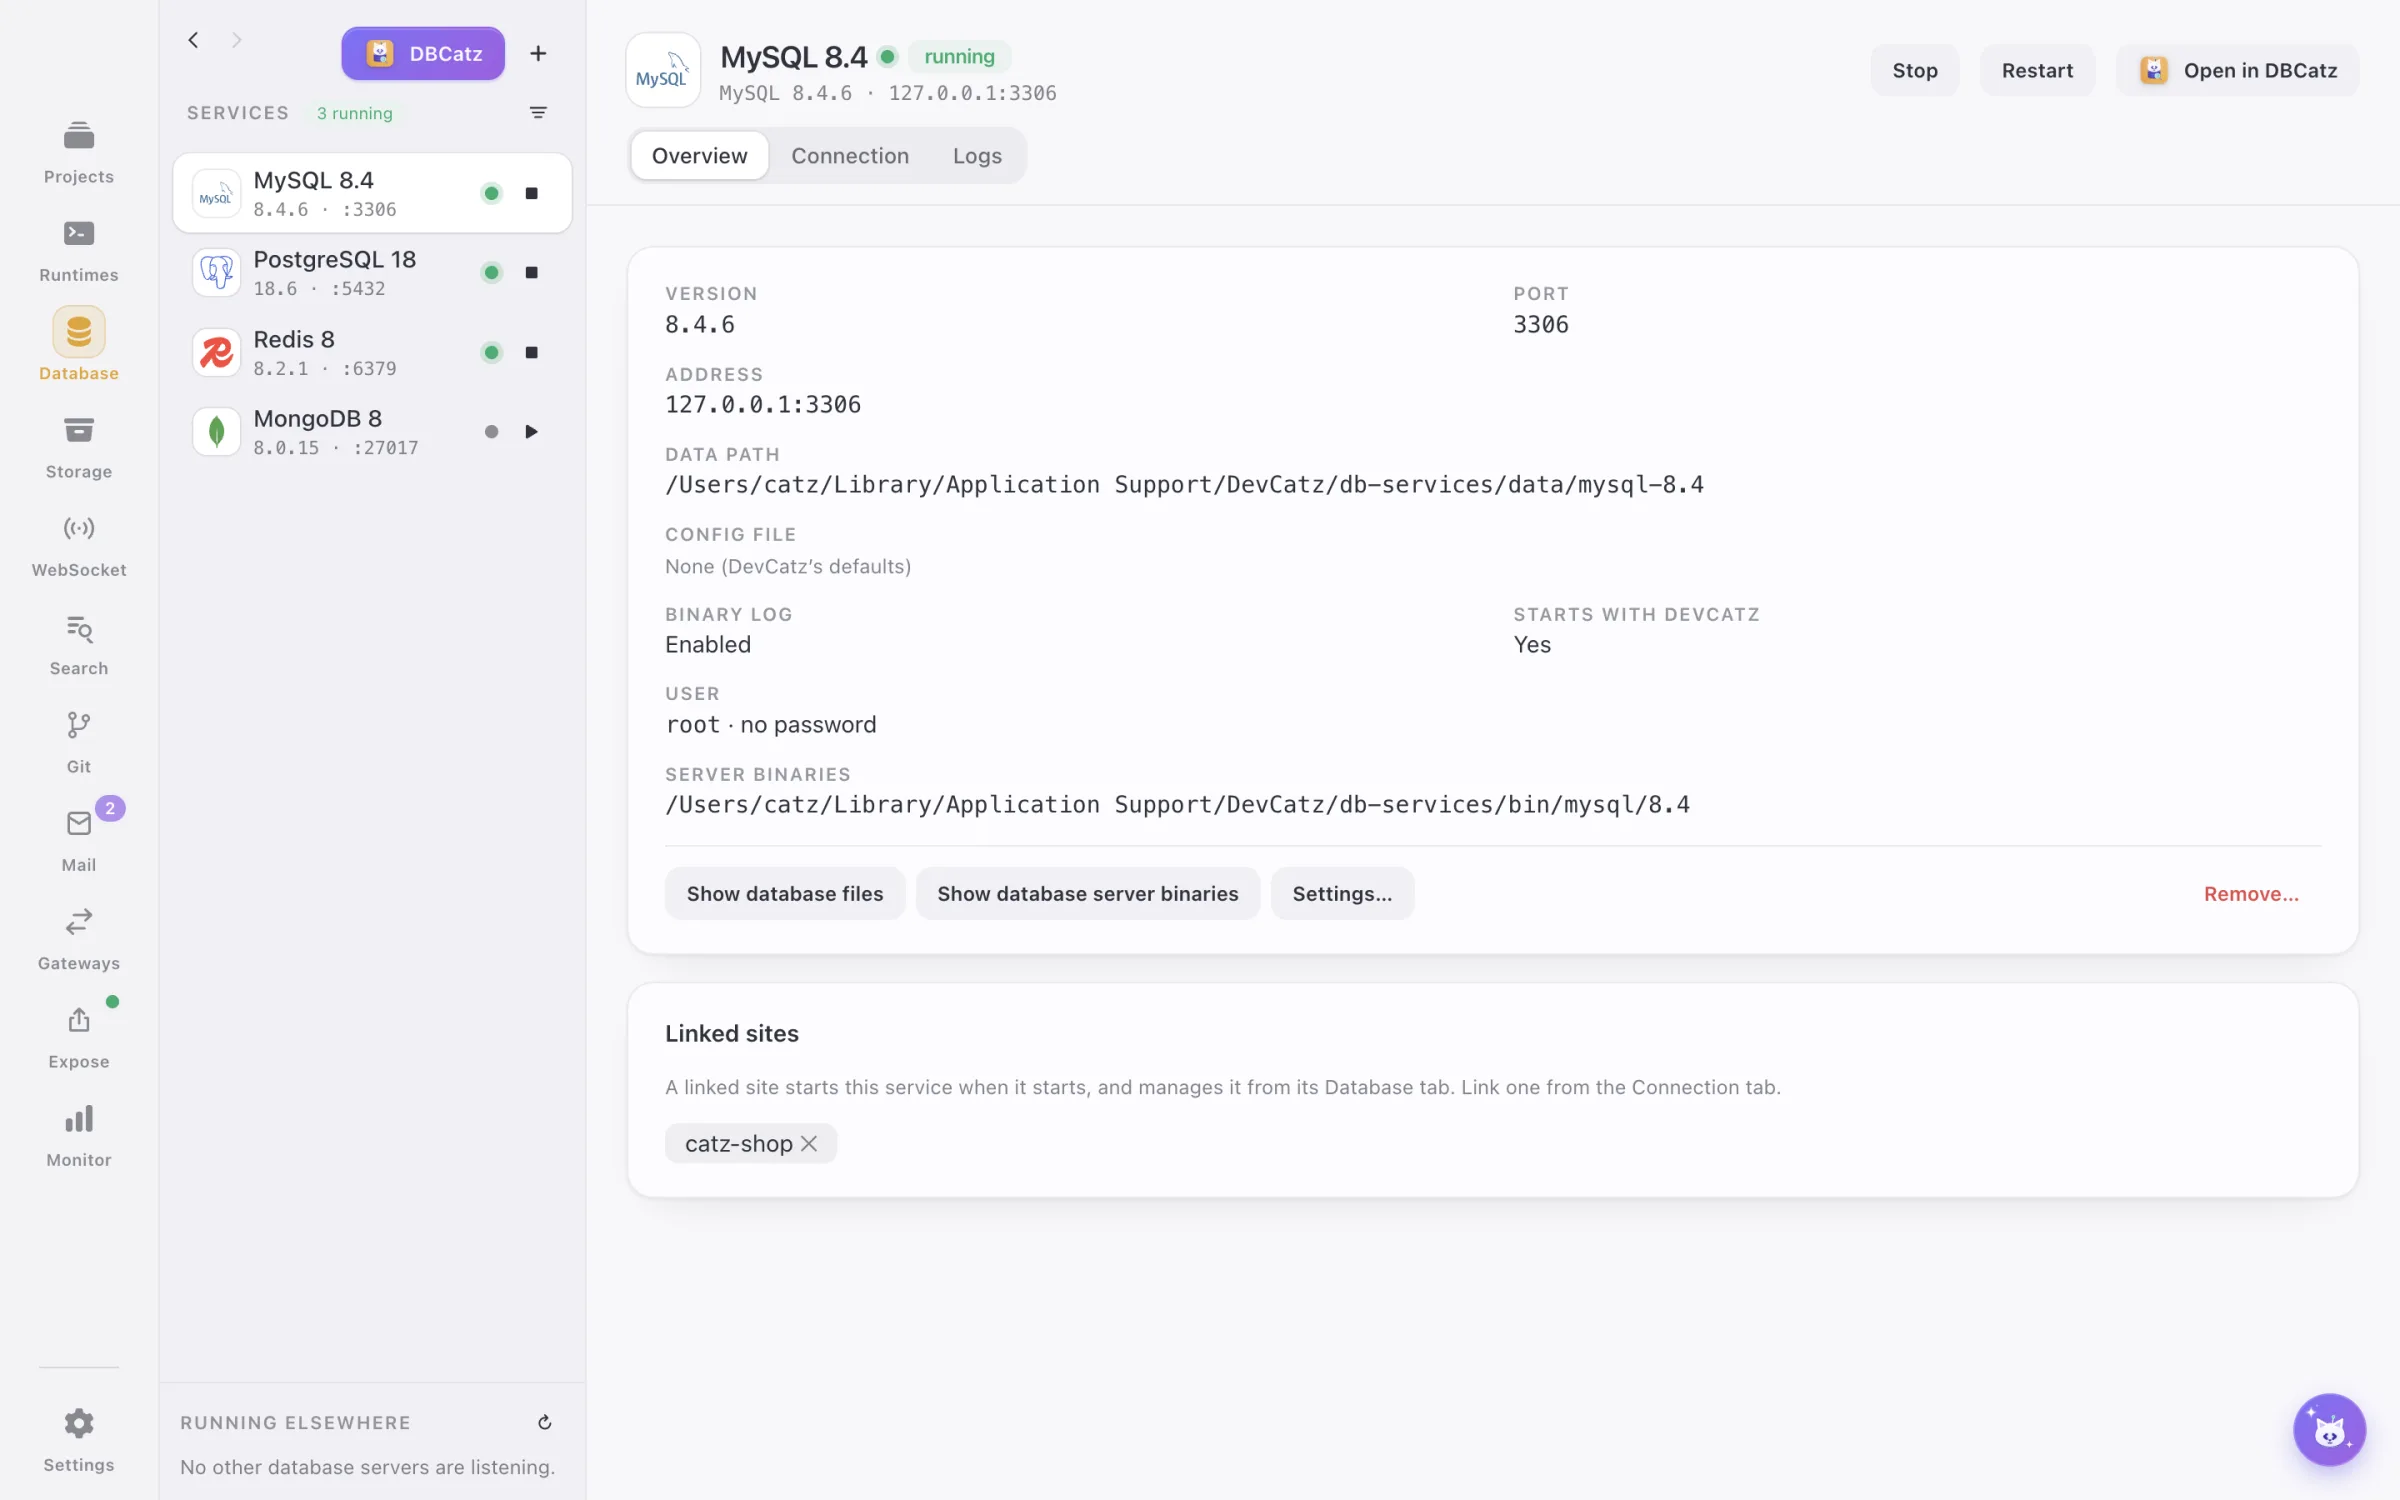The image size is (2400, 1500).
Task: Remove the catz-shop linked site
Action: coord(809,1143)
